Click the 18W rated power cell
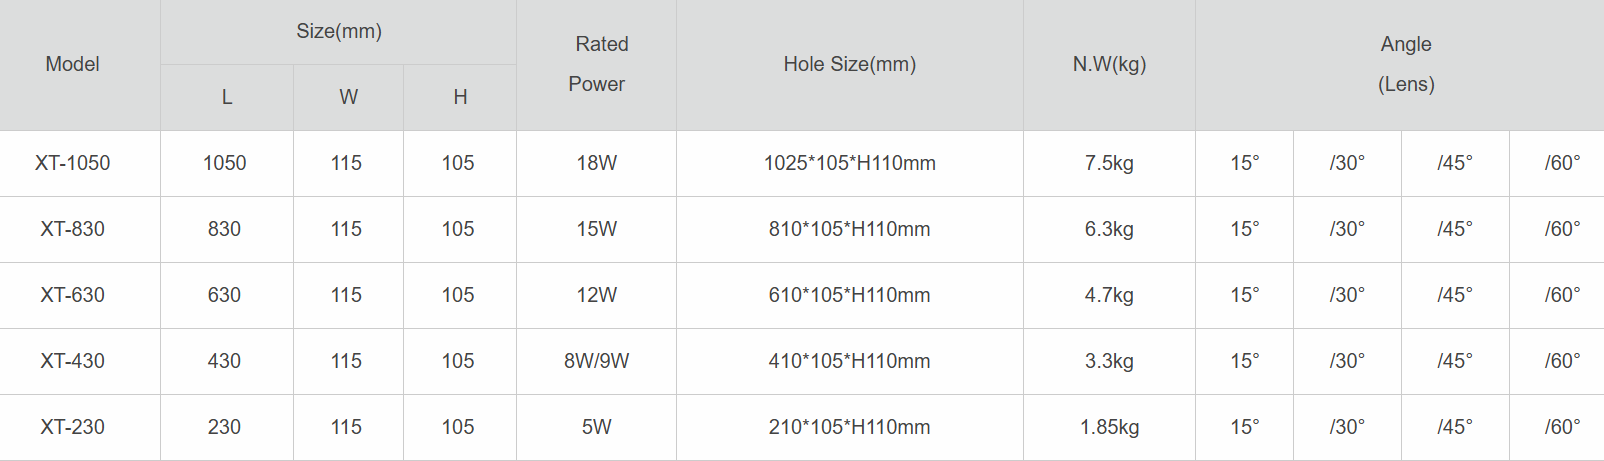 [x=597, y=163]
